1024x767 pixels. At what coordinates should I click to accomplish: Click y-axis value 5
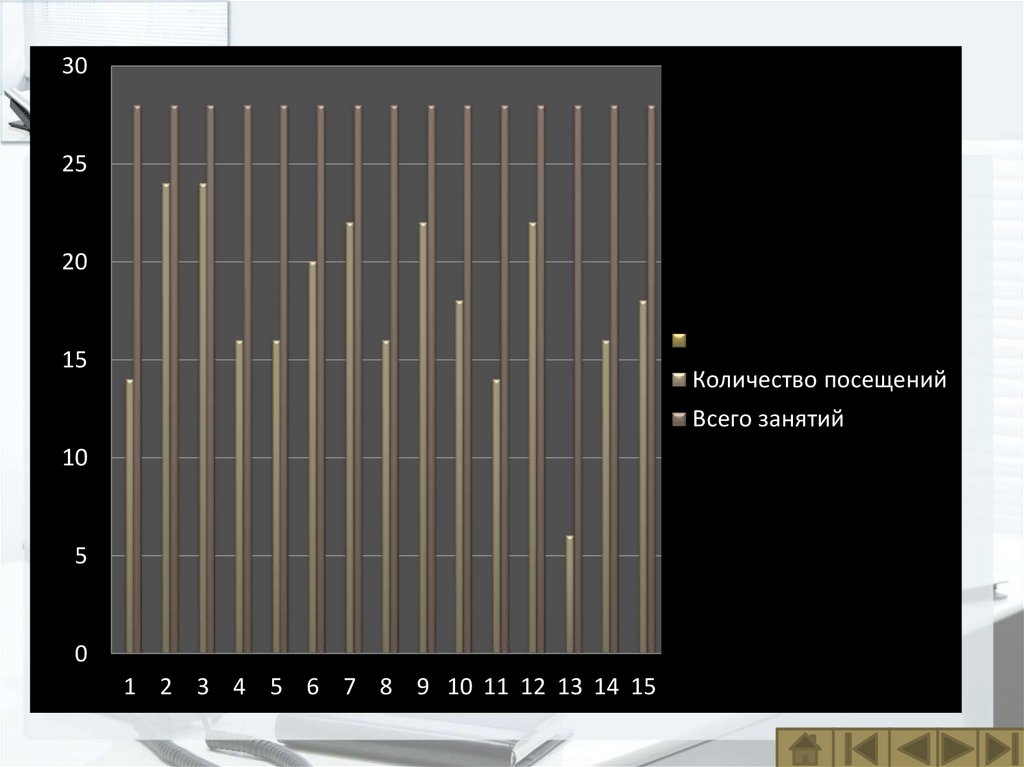click(x=80, y=556)
